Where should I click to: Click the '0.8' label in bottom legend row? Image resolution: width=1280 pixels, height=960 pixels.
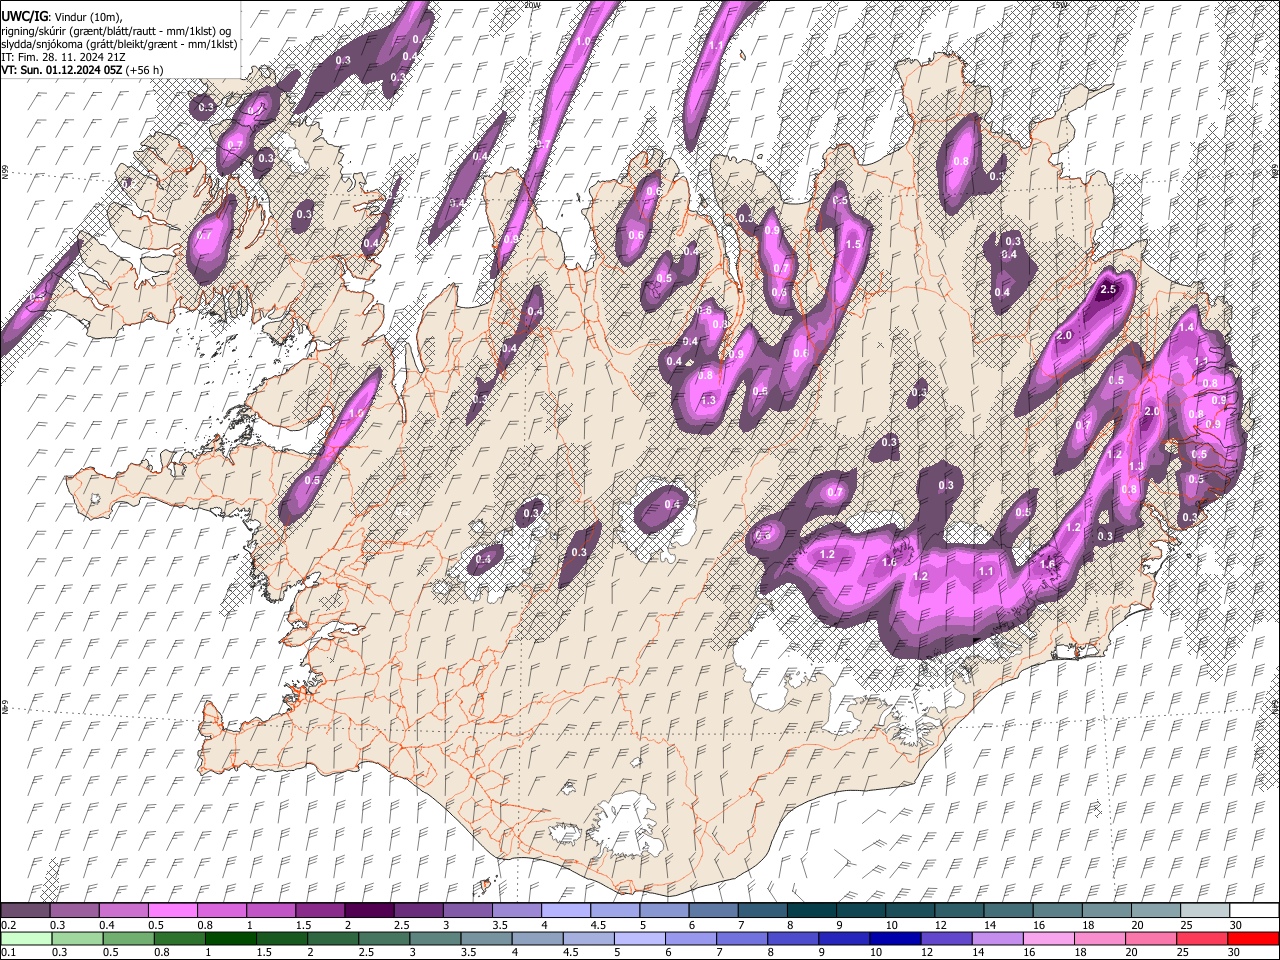pos(161,952)
